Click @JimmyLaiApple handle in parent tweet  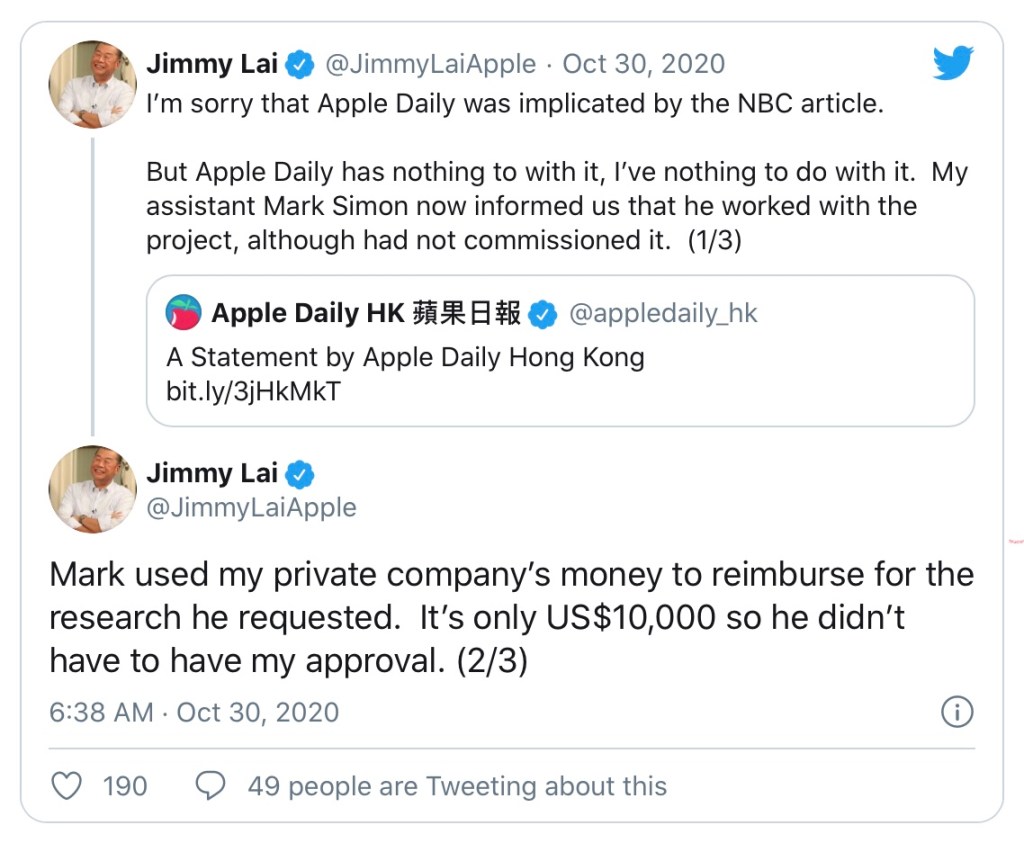pos(431,65)
